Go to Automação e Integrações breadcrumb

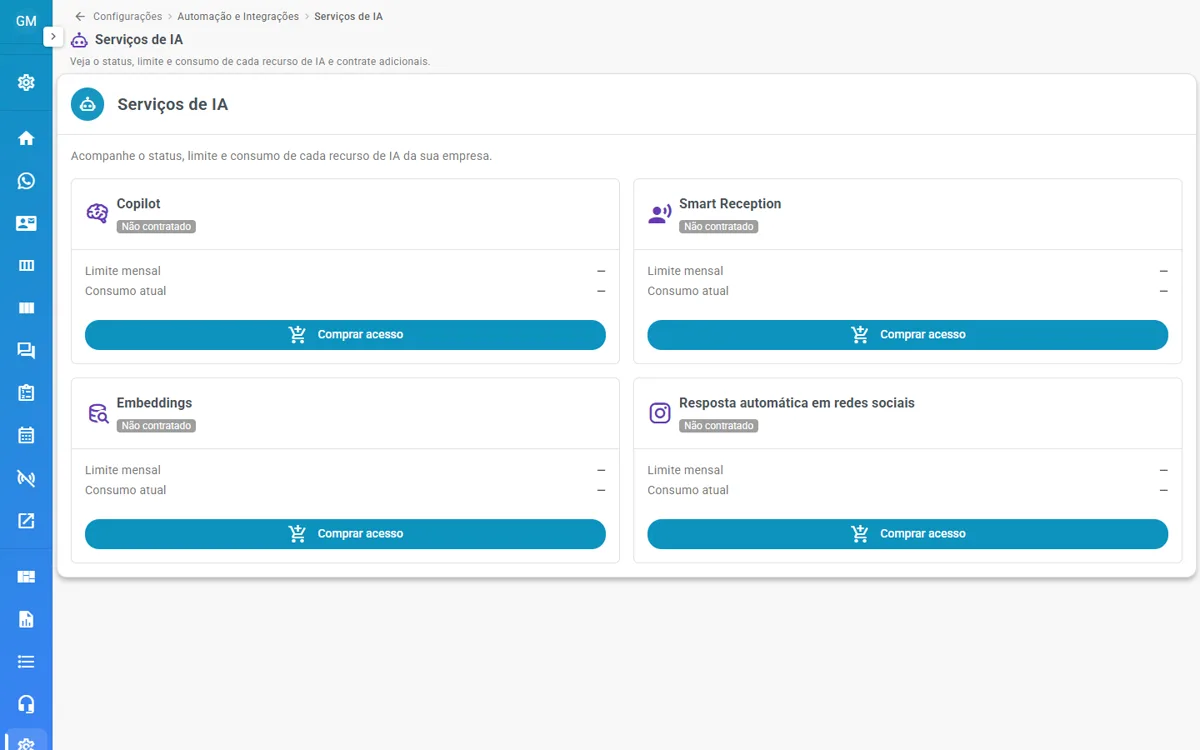(x=238, y=17)
